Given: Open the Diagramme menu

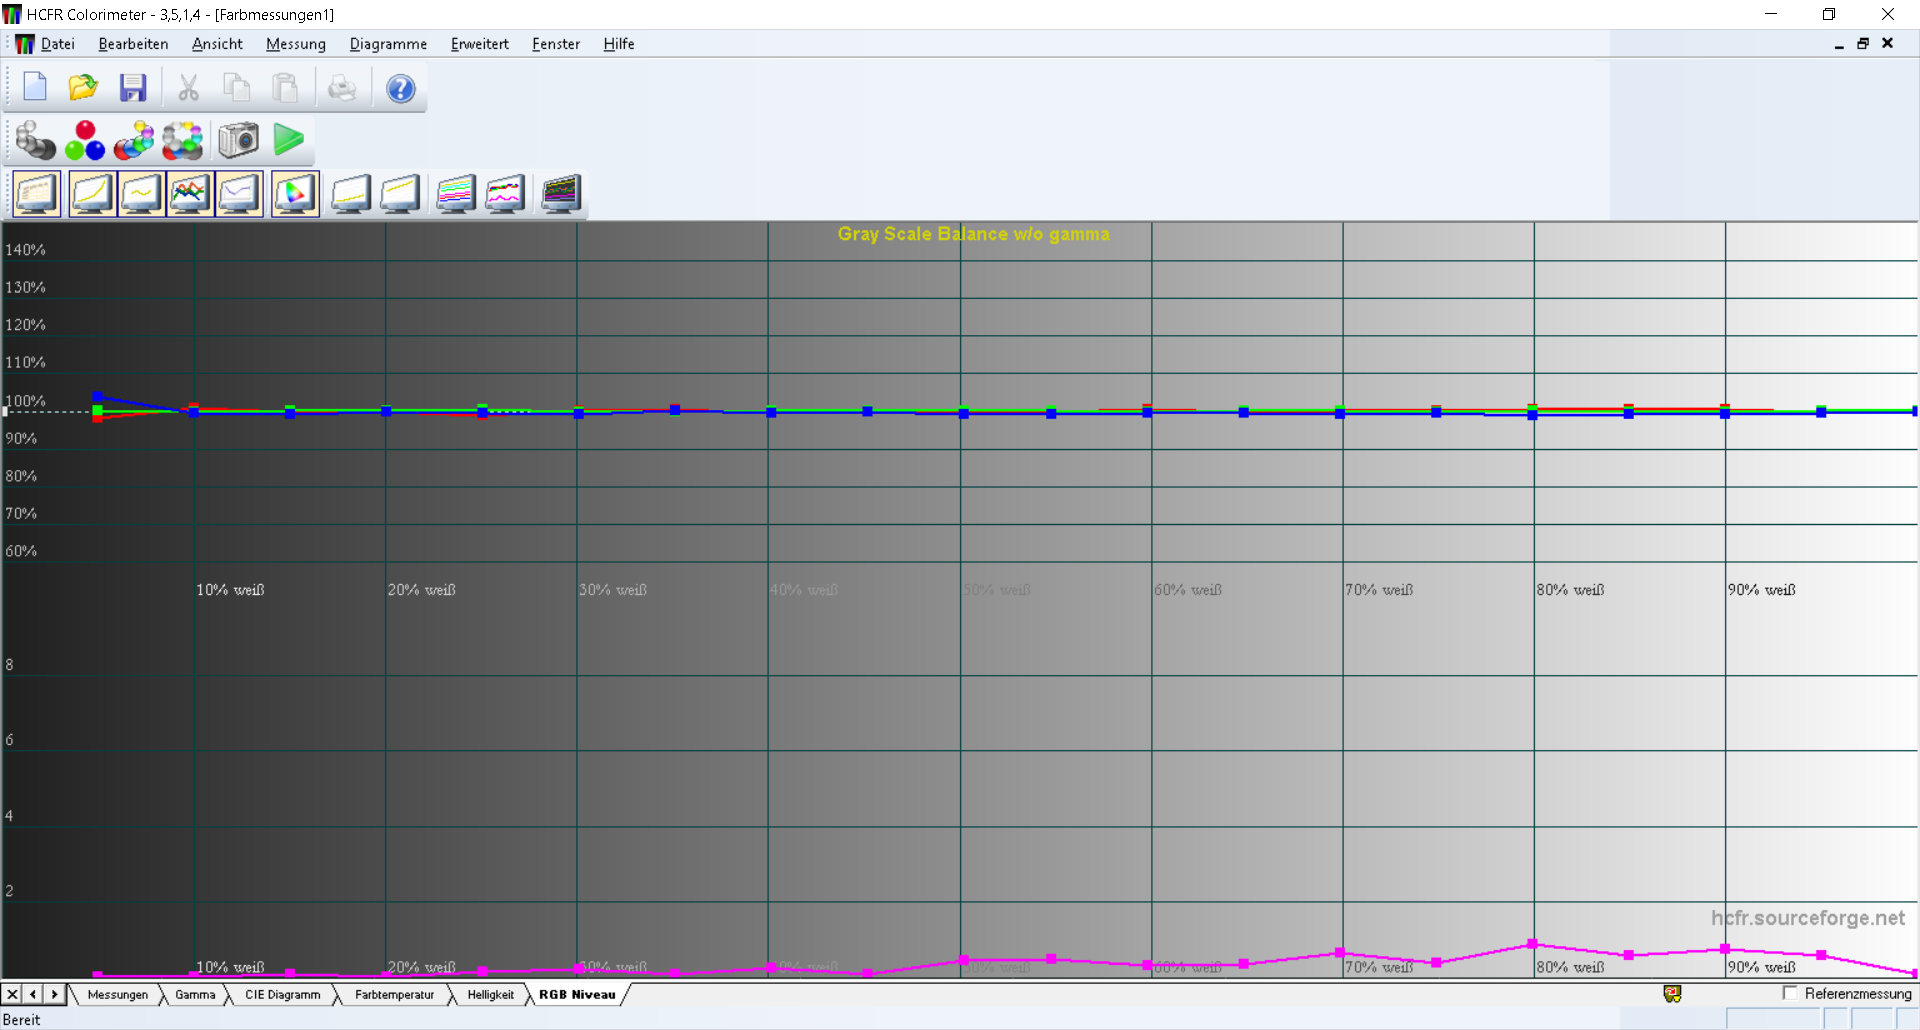Looking at the screenshot, I should click(388, 44).
